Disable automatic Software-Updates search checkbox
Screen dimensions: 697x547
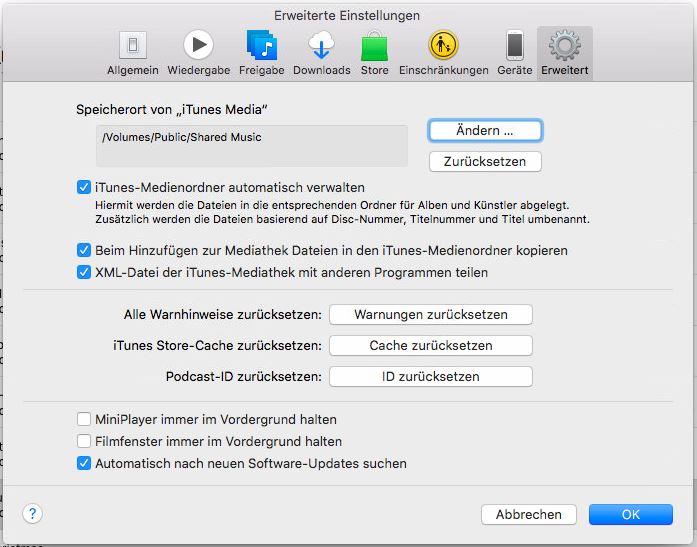(x=84, y=463)
